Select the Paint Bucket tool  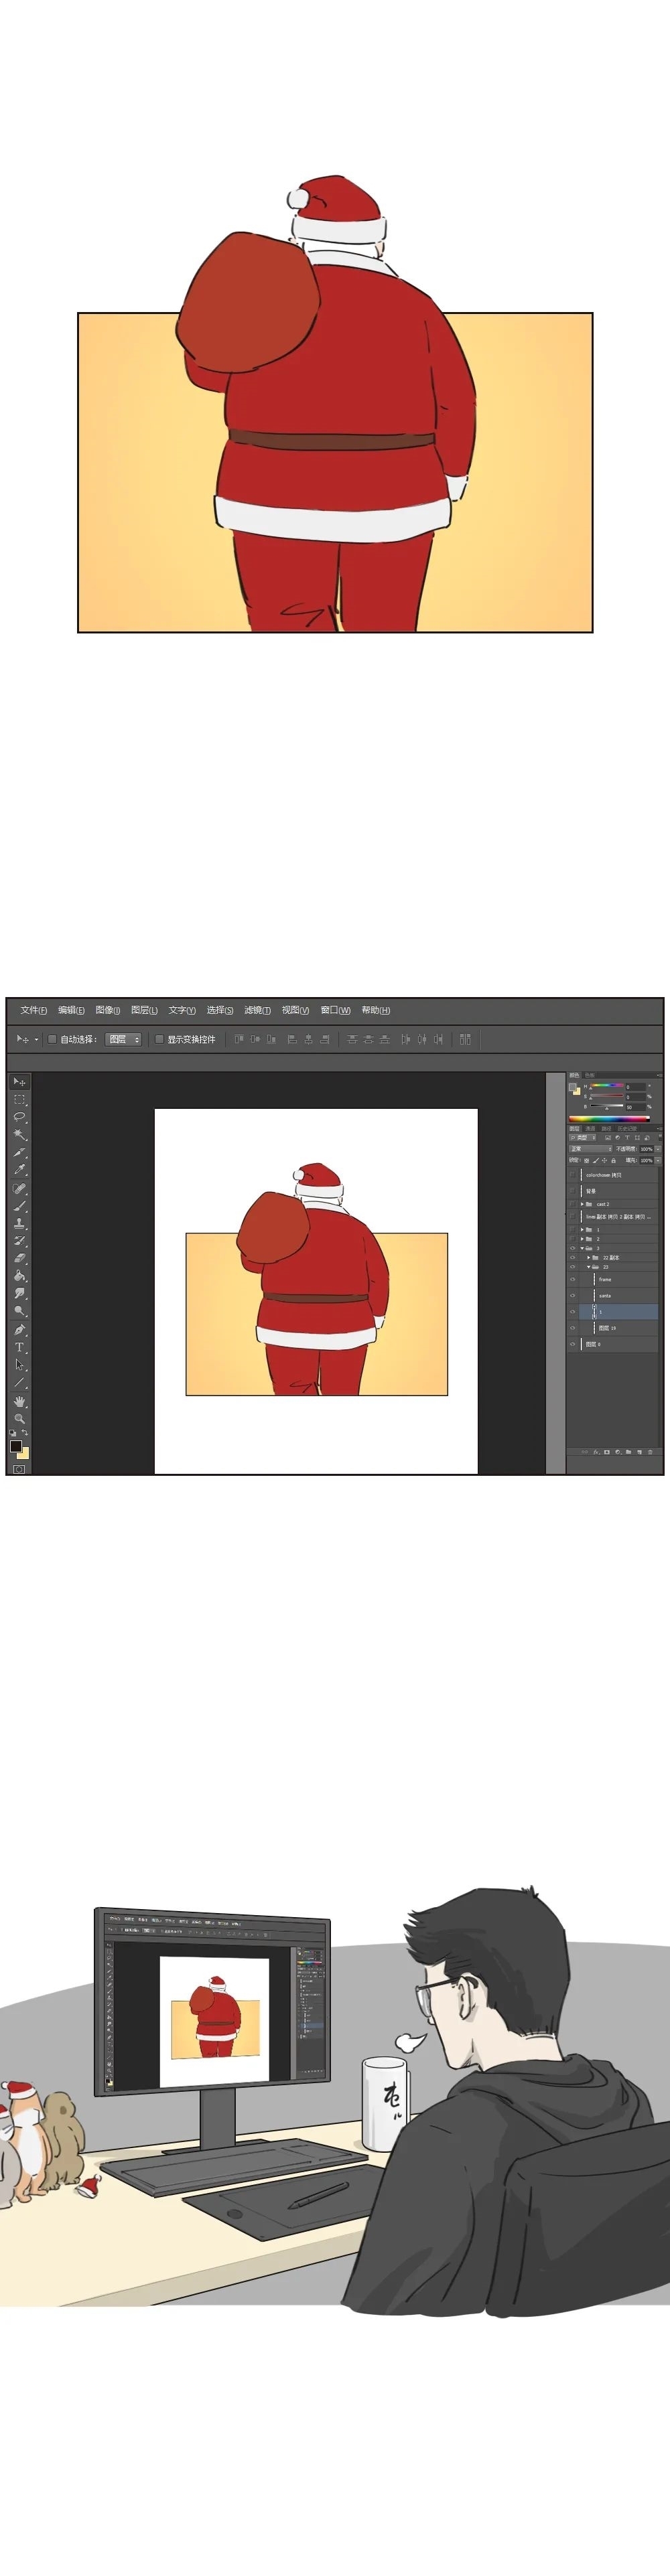tap(19, 1276)
